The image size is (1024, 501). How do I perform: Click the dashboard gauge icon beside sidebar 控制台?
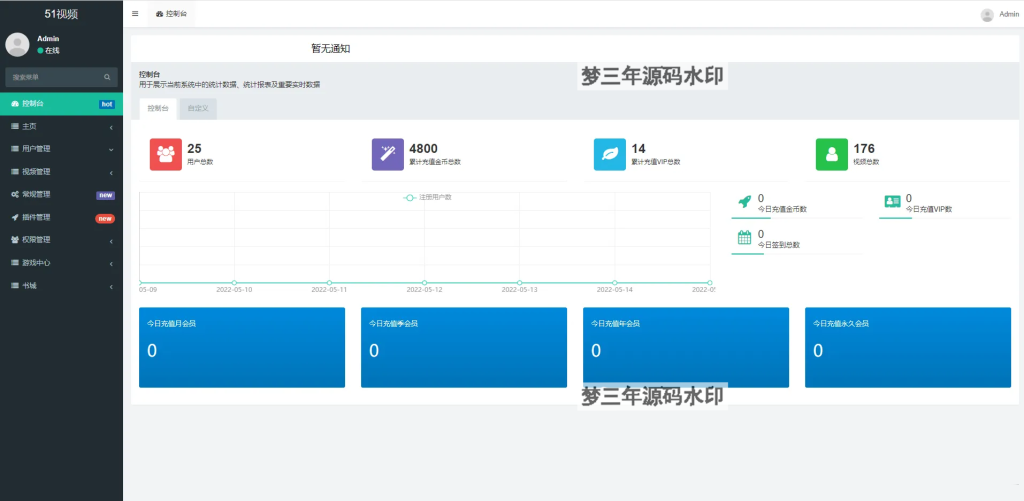coord(15,104)
